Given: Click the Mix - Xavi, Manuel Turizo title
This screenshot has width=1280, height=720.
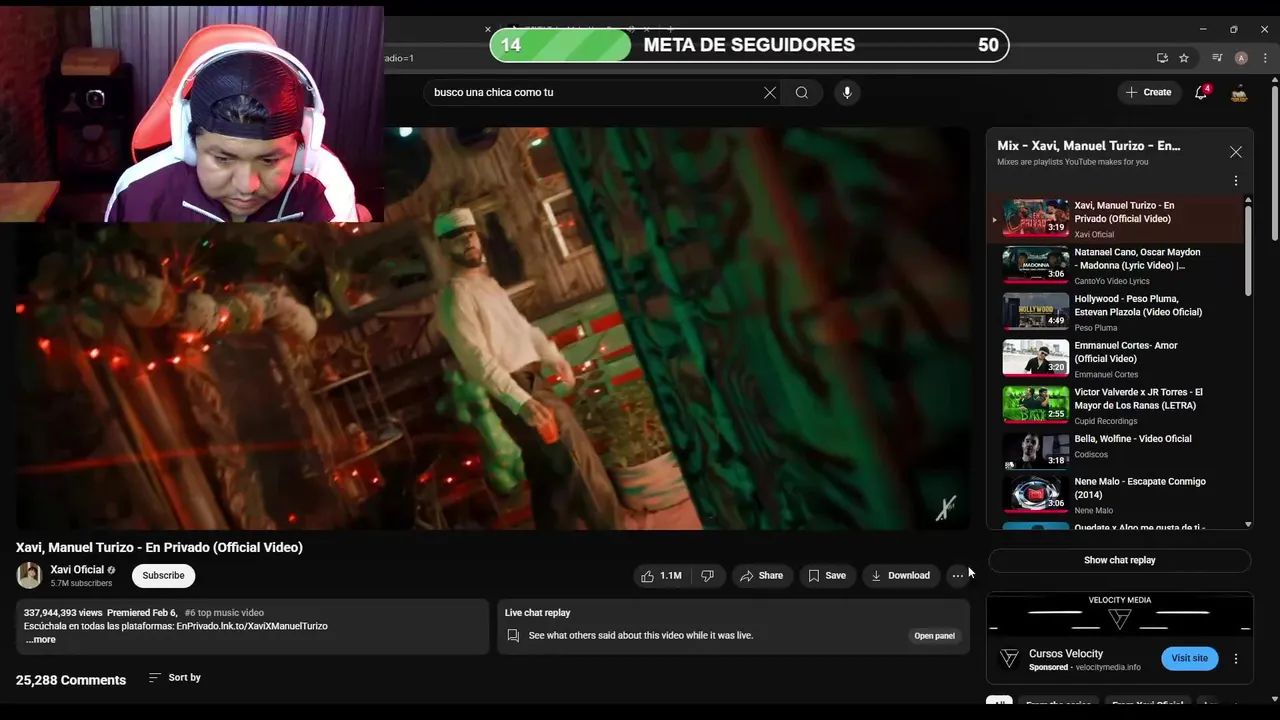Looking at the screenshot, I should click(1089, 146).
